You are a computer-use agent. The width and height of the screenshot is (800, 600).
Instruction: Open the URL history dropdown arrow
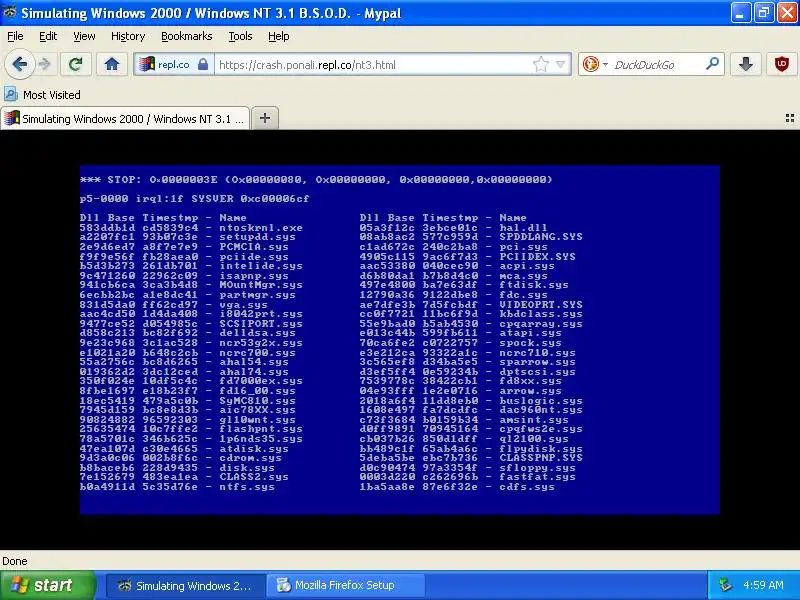tap(561, 64)
